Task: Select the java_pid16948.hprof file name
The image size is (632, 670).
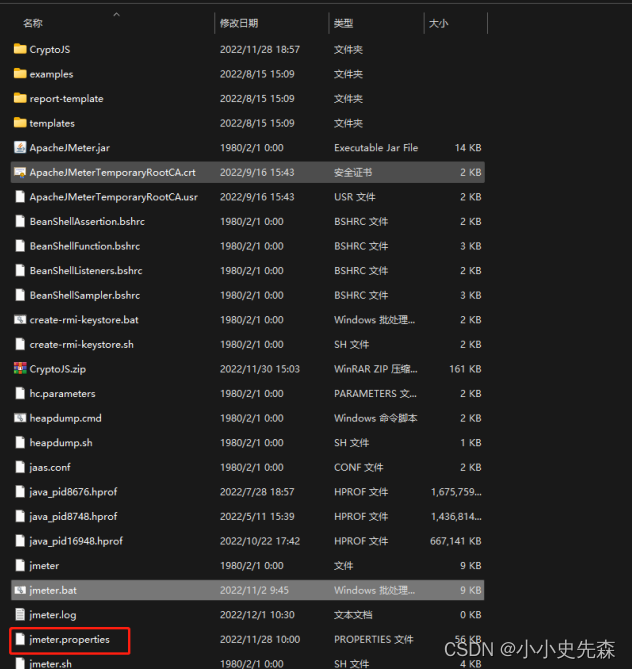Action: (76, 541)
